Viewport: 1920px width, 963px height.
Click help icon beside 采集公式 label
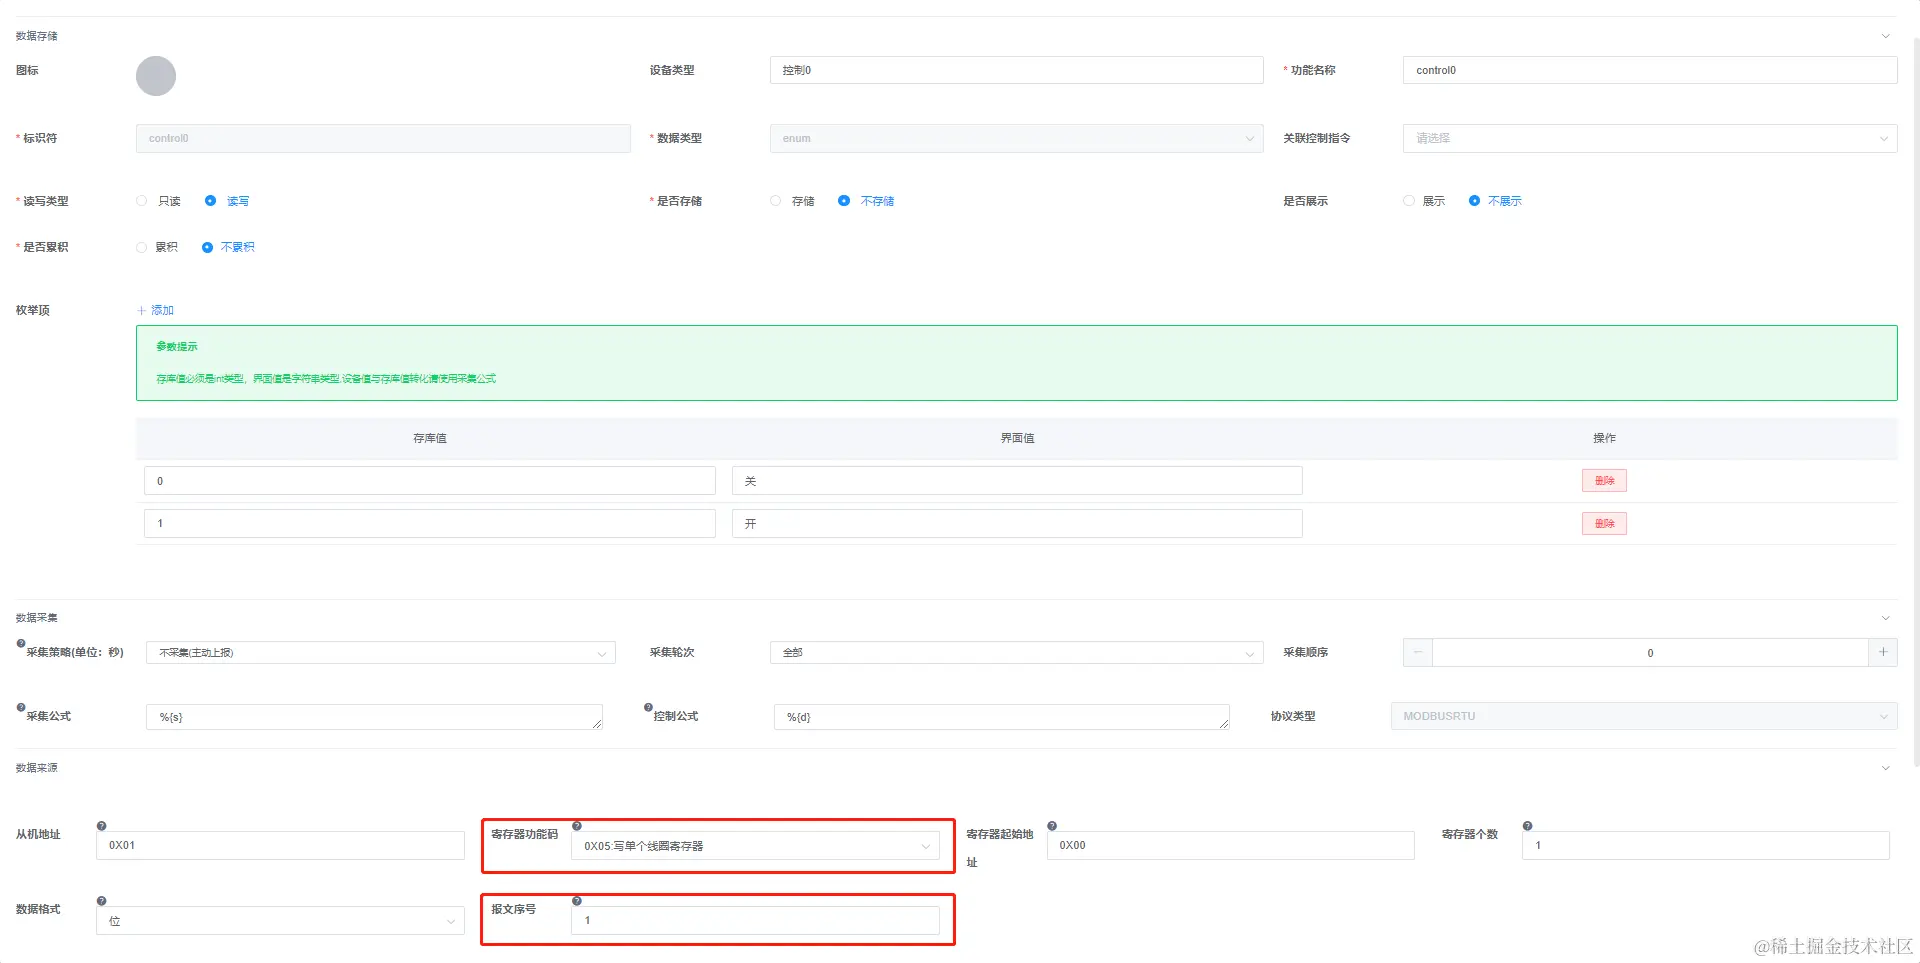(21, 708)
